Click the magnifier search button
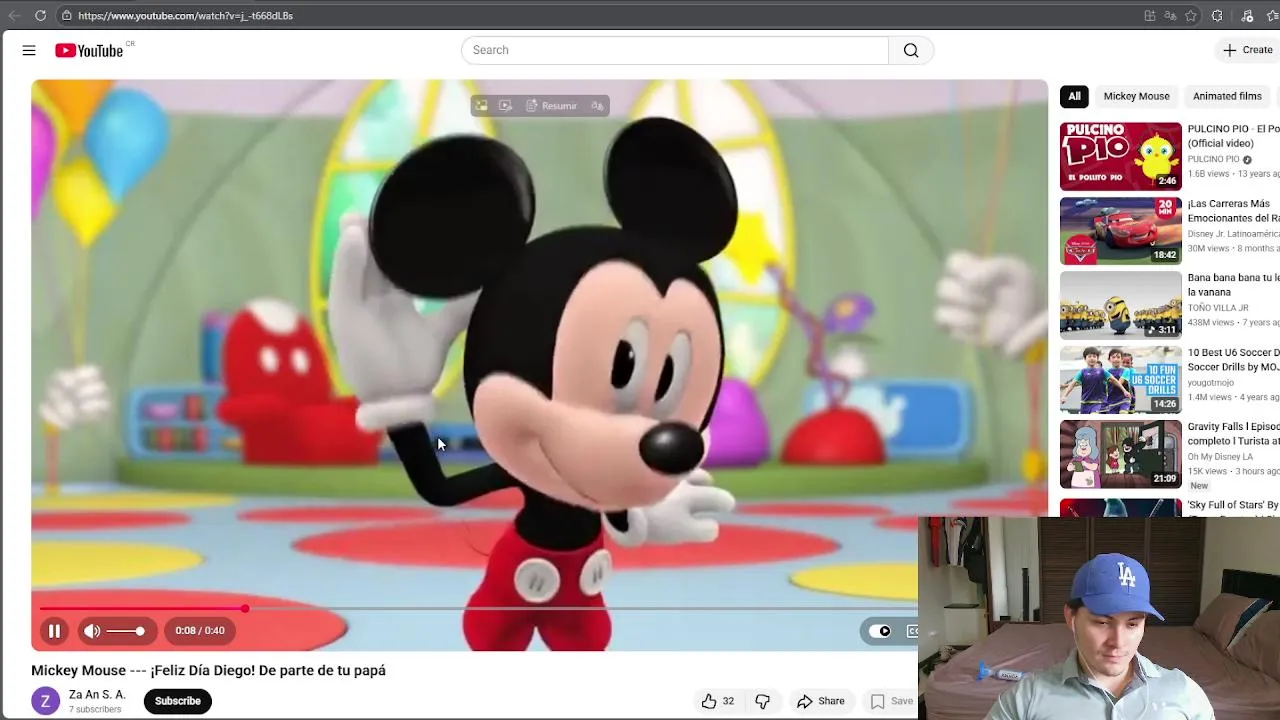This screenshot has width=1280, height=720. 911,50
